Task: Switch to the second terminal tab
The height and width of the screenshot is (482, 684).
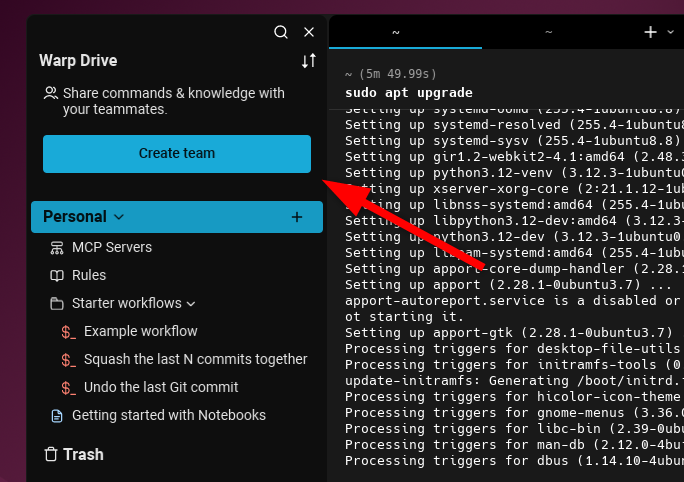Action: pos(548,32)
